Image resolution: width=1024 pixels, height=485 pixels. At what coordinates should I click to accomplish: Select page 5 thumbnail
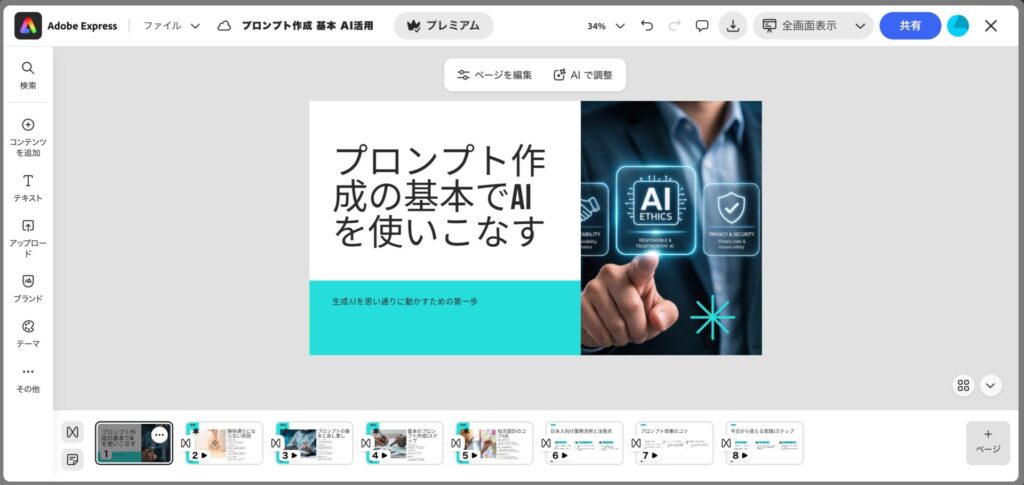(x=495, y=443)
